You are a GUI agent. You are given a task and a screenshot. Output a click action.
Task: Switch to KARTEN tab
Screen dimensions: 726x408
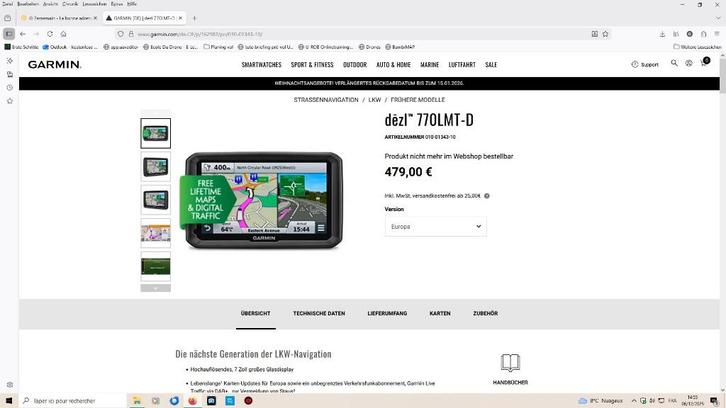click(x=440, y=314)
